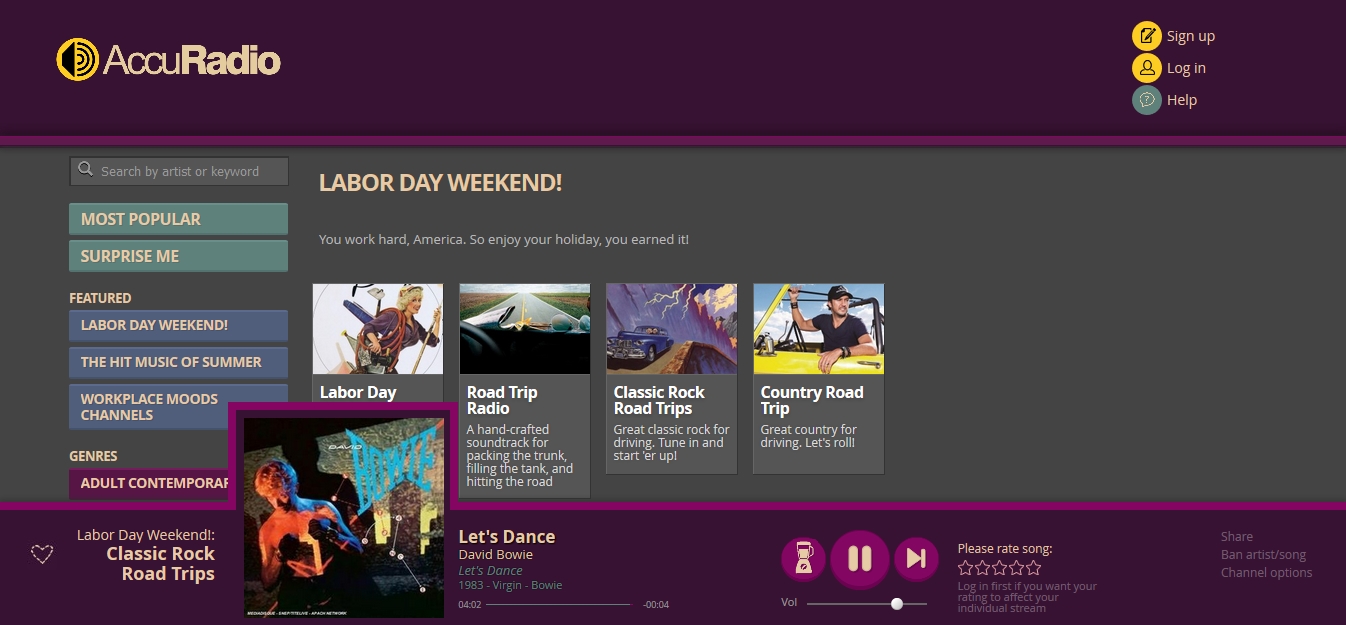Rate the song four stars
This screenshot has width=1346, height=625.
coord(1016,568)
